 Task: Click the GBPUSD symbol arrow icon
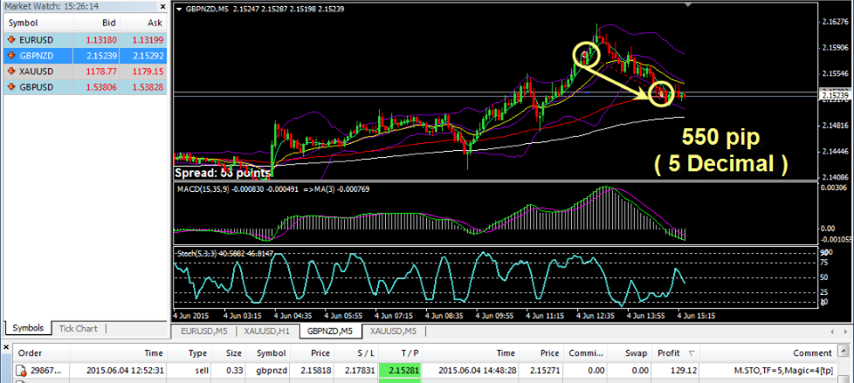(10, 87)
